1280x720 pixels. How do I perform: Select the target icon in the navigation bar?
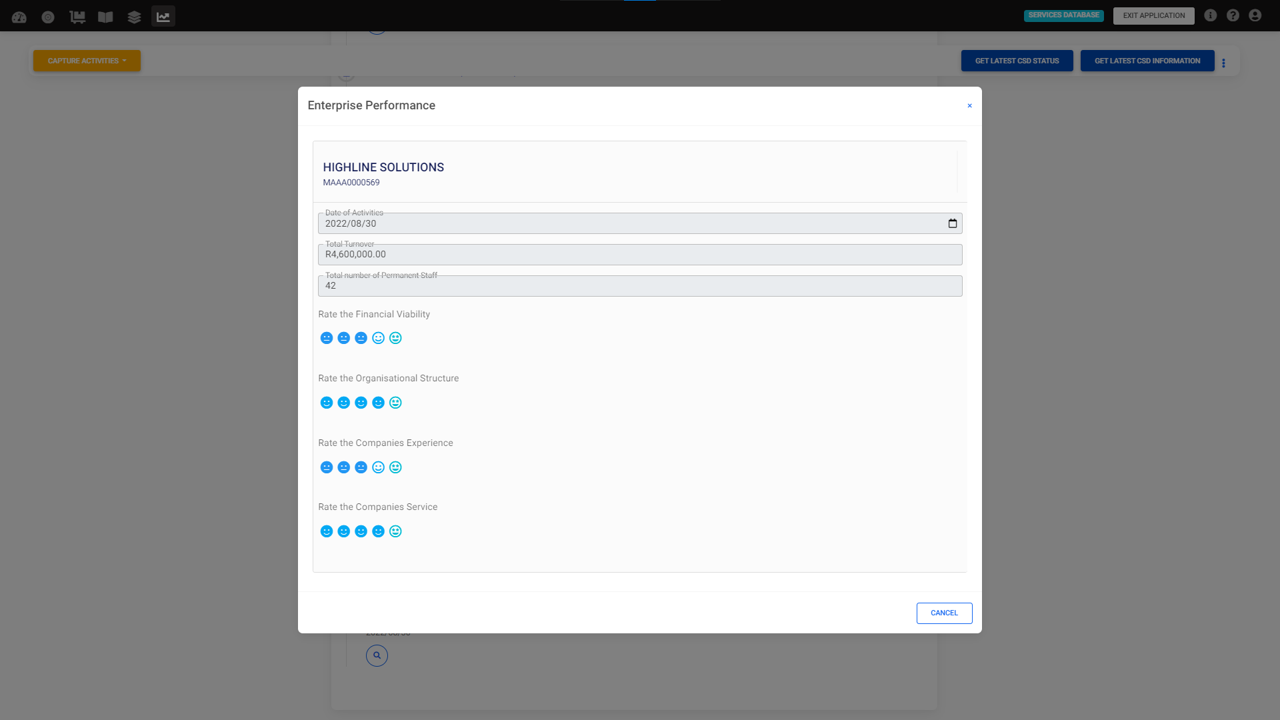46,15
